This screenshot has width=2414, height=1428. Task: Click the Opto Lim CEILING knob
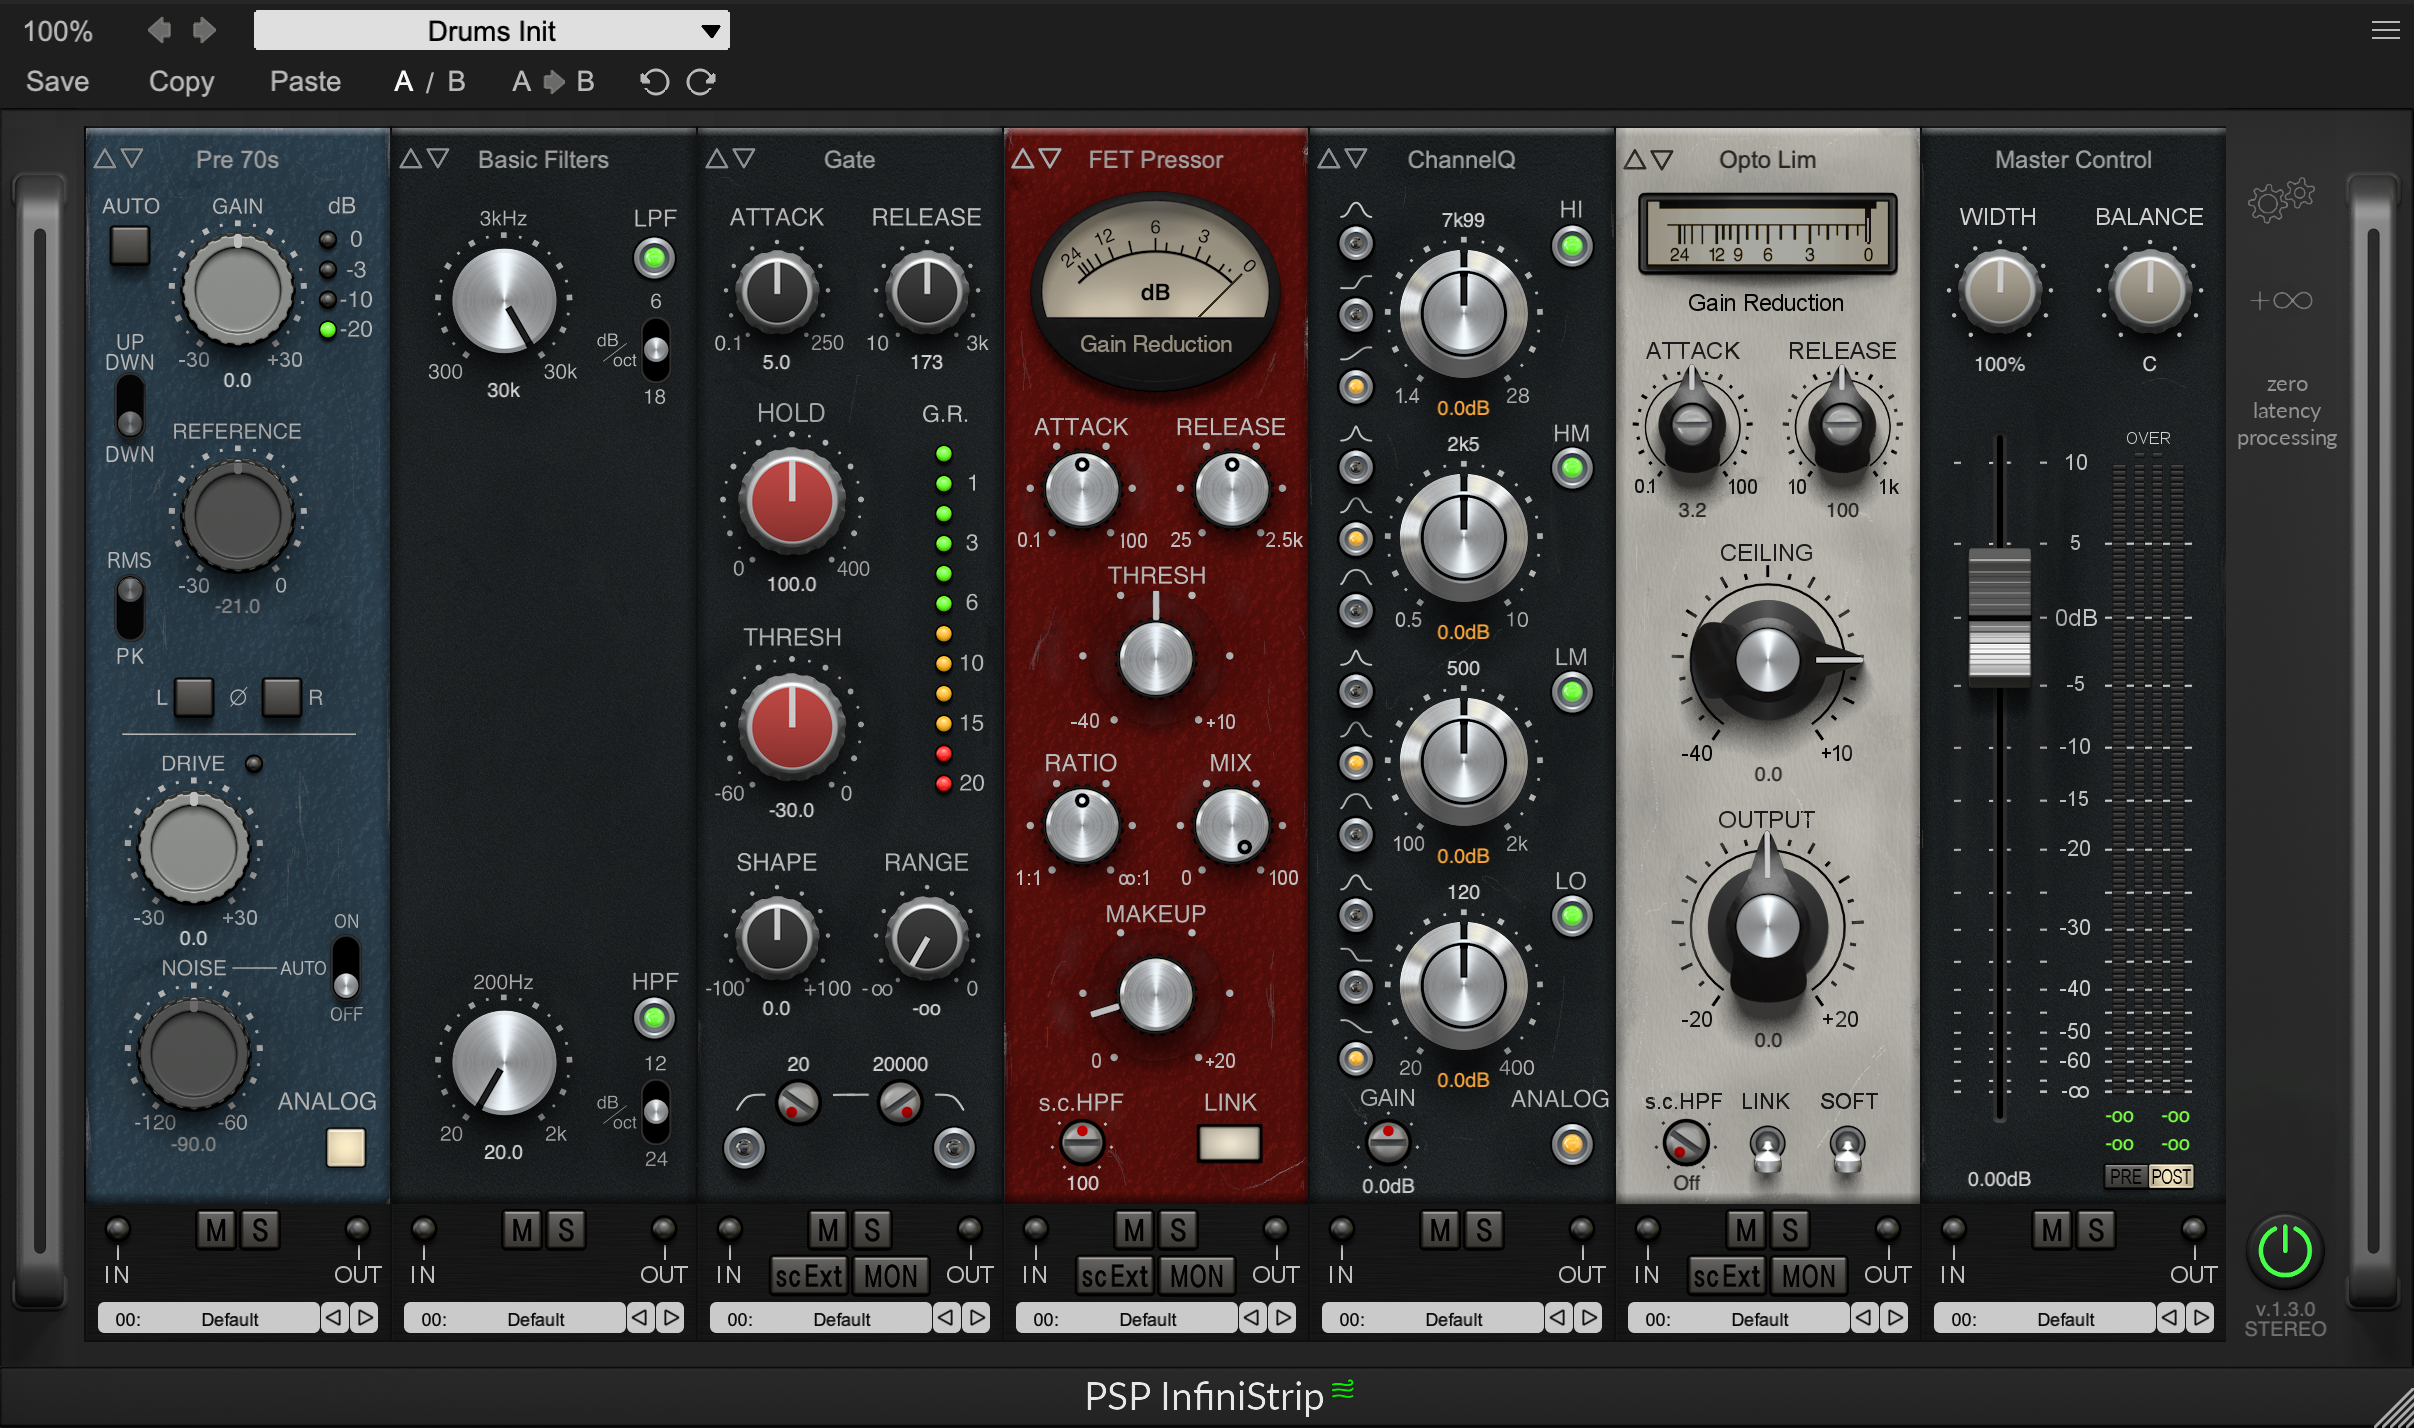point(1767,659)
